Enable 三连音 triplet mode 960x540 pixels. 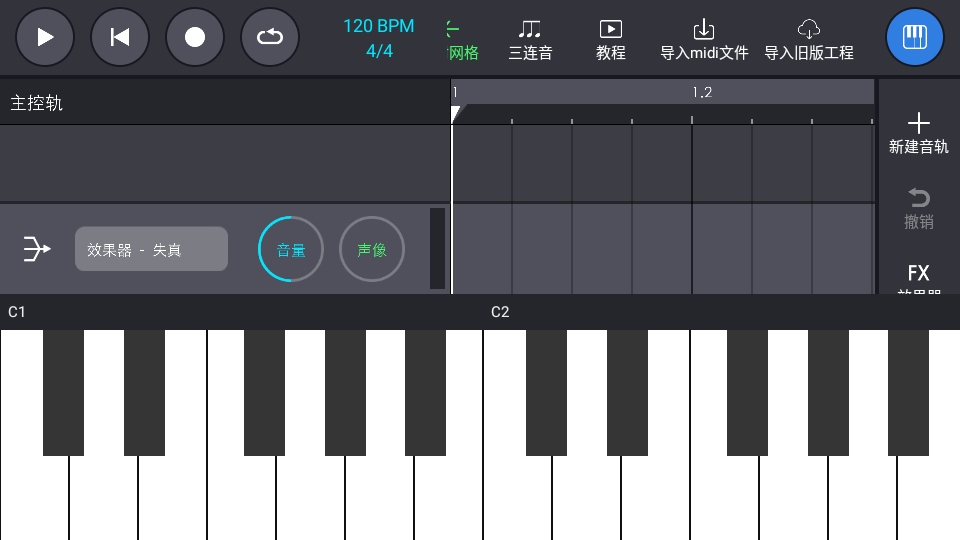[530, 40]
